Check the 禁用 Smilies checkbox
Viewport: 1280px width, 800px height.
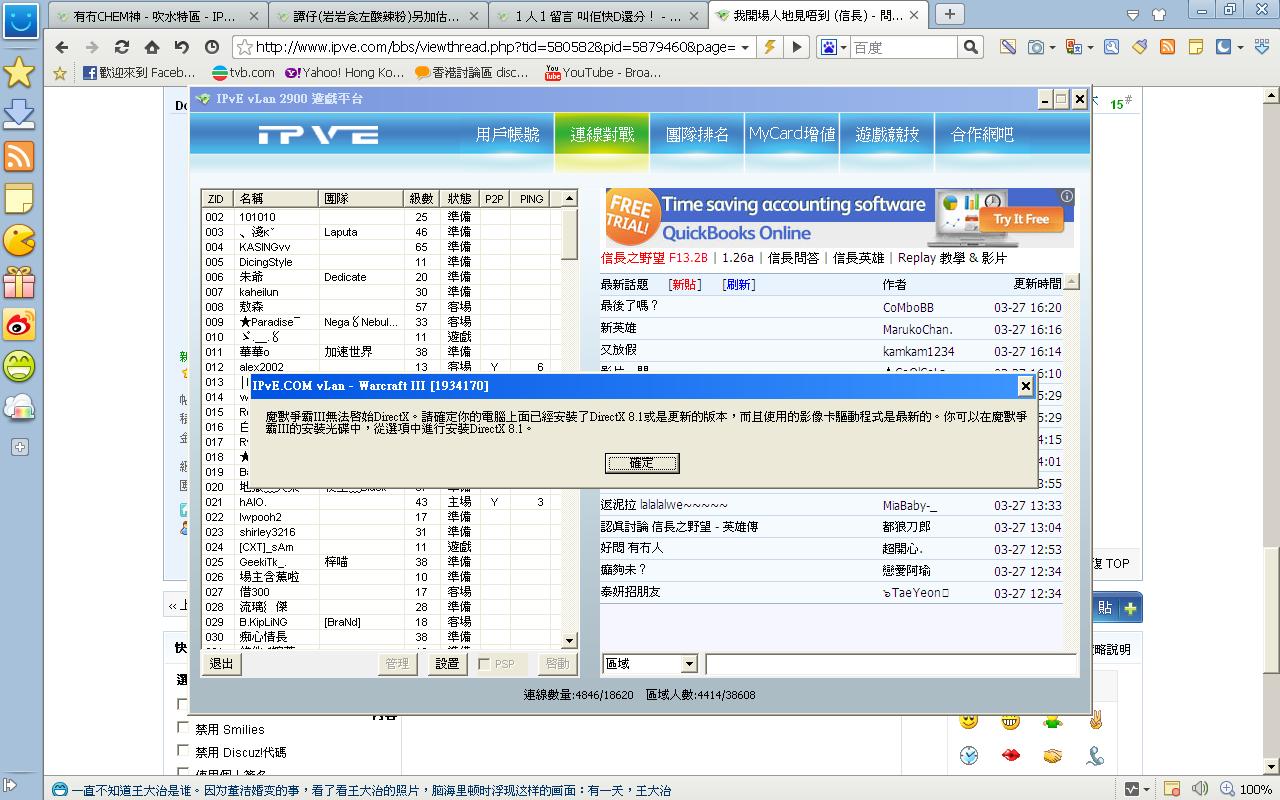pos(183,729)
